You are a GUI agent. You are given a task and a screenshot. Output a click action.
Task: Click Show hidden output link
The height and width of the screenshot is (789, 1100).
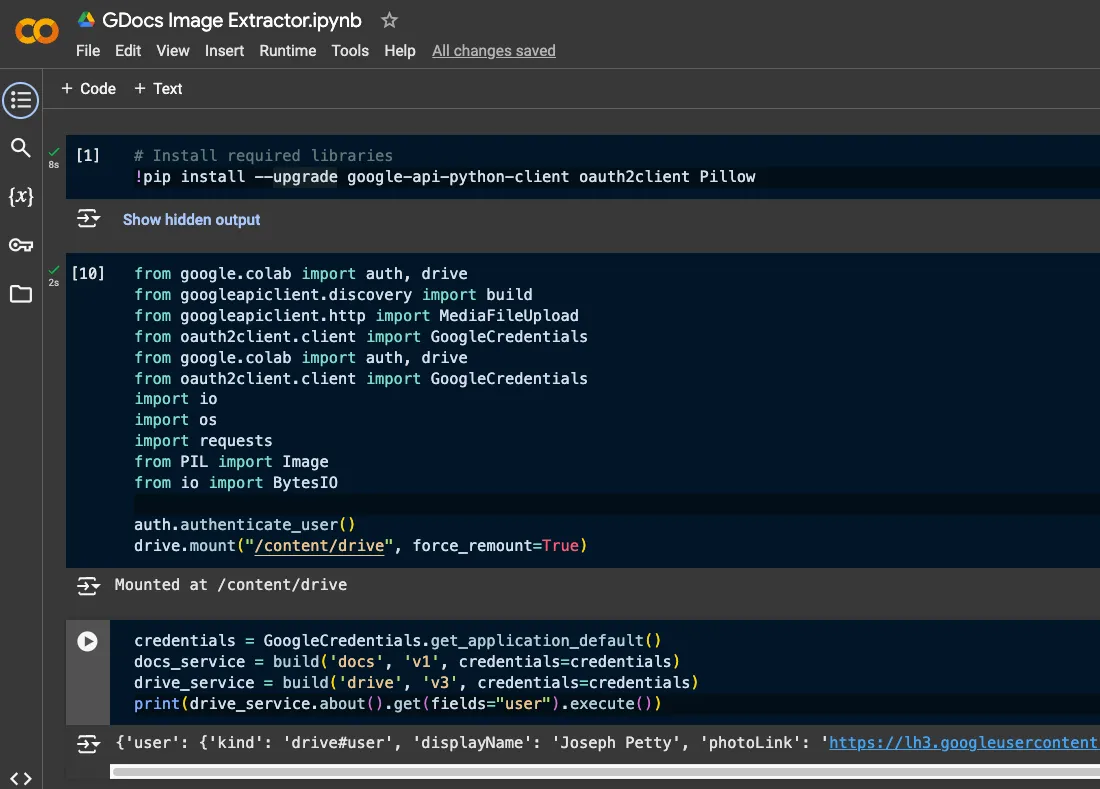pyautogui.click(x=191, y=220)
